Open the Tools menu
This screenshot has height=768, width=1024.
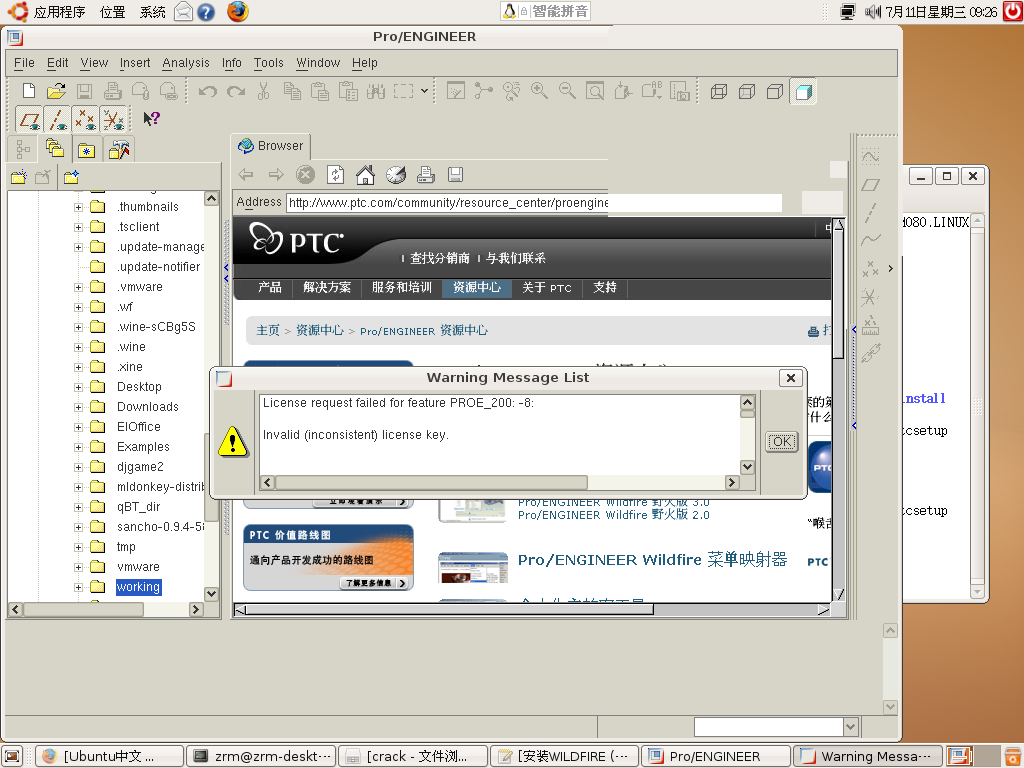click(268, 63)
